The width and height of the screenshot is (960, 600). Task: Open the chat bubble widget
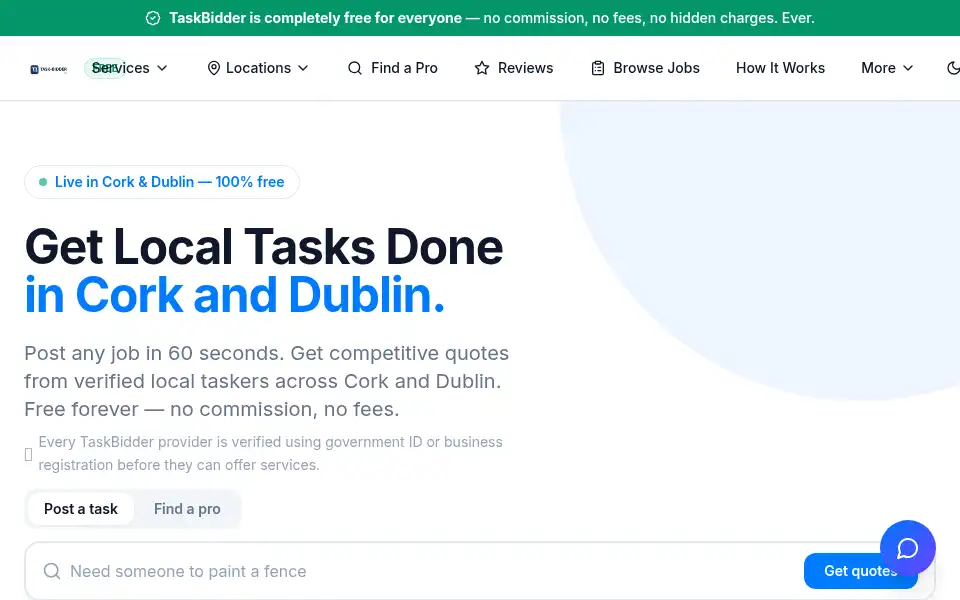tap(907, 548)
